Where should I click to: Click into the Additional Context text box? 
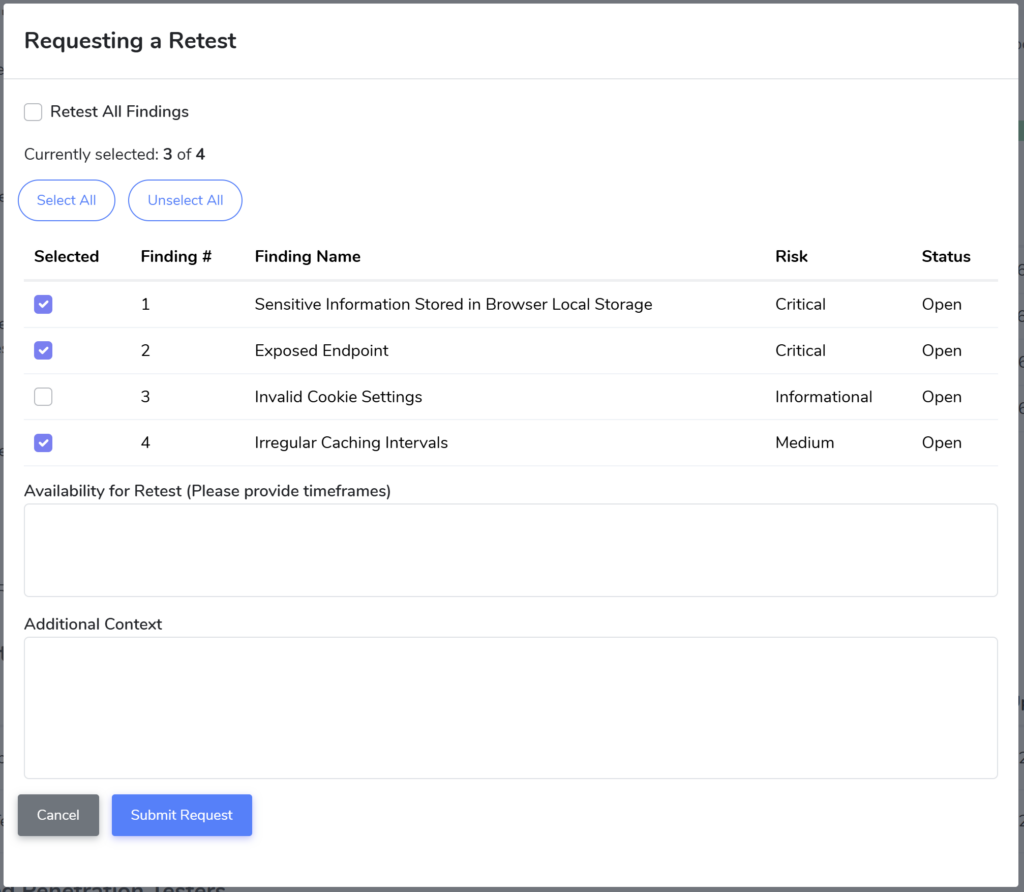click(510, 707)
